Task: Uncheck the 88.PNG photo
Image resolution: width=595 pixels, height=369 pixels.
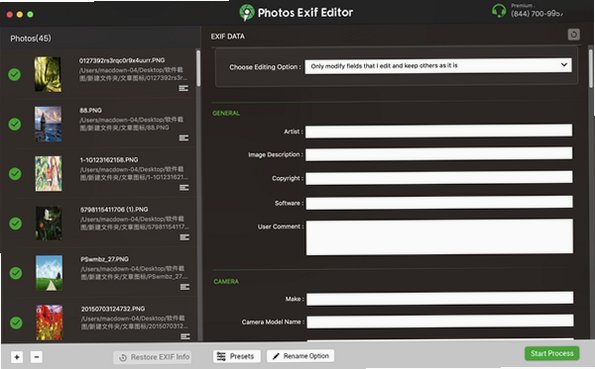Action: tap(15, 124)
